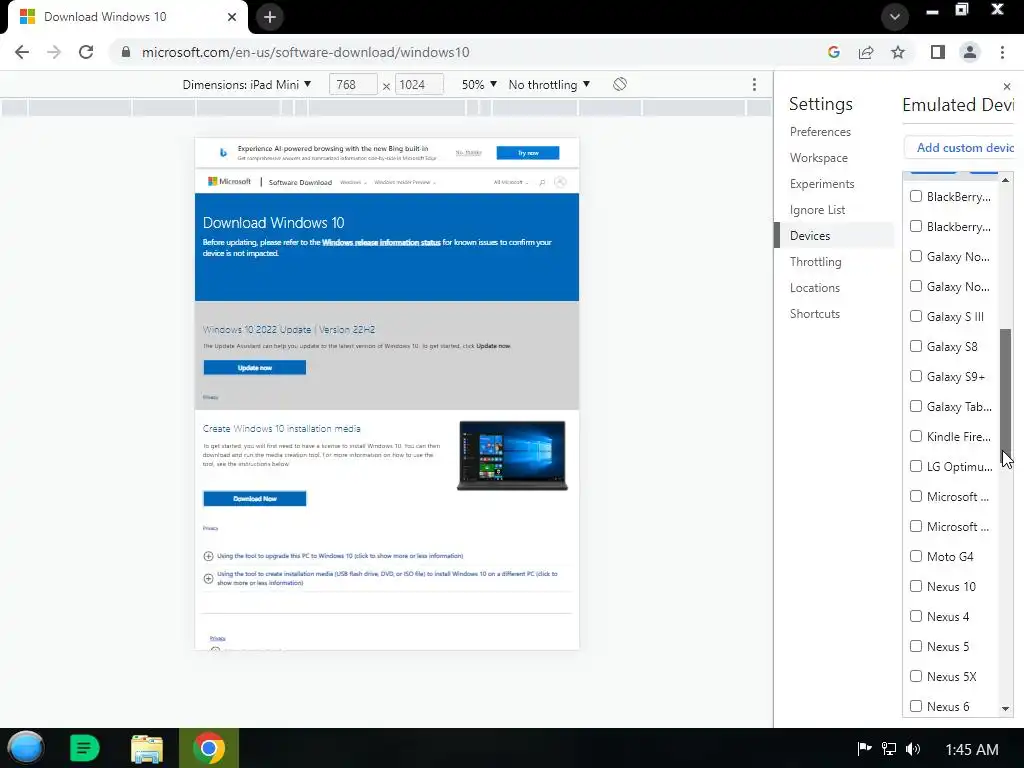The height and width of the screenshot is (768, 1024).
Task: Click the No thanks link in the Bing banner
Action: [468, 153]
